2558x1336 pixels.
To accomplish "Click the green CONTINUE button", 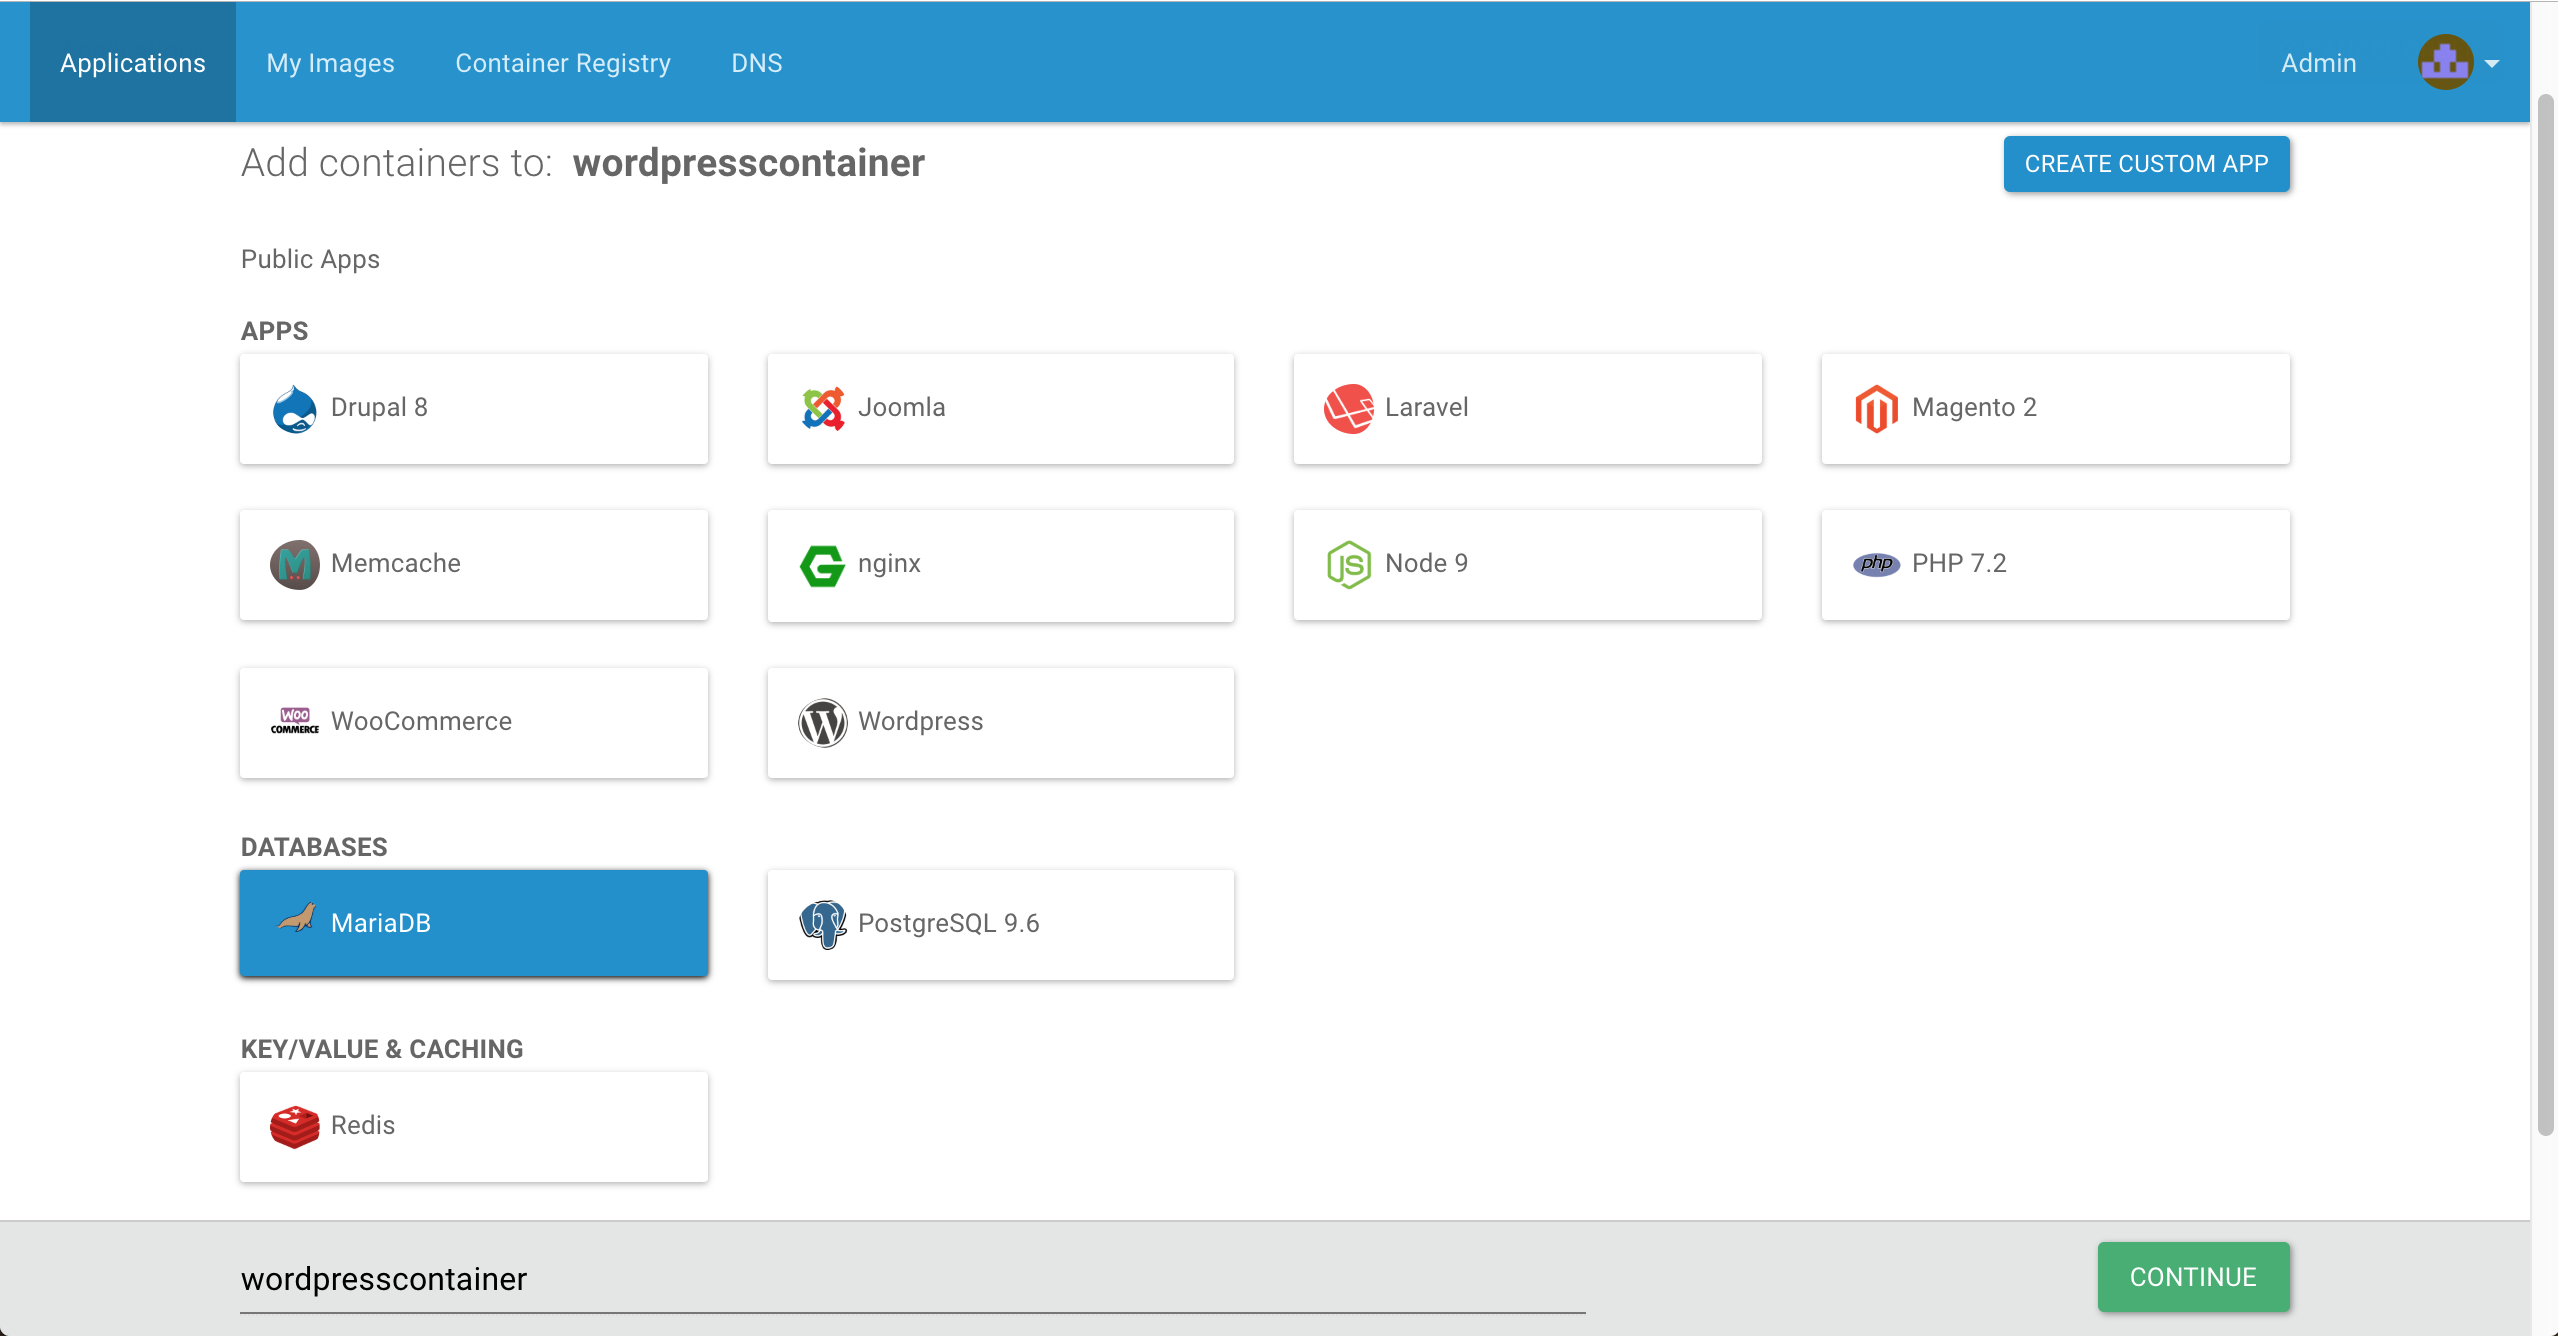I will point(2193,1276).
